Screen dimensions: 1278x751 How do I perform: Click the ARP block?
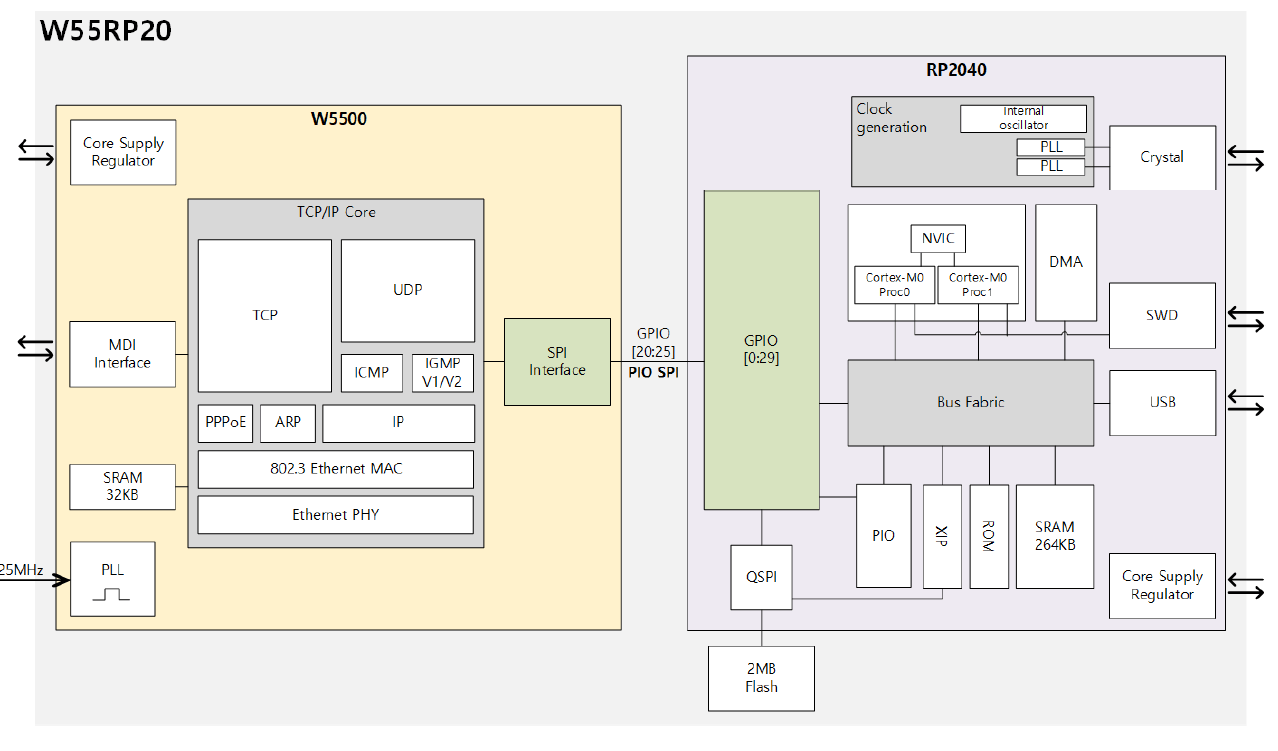(x=288, y=423)
